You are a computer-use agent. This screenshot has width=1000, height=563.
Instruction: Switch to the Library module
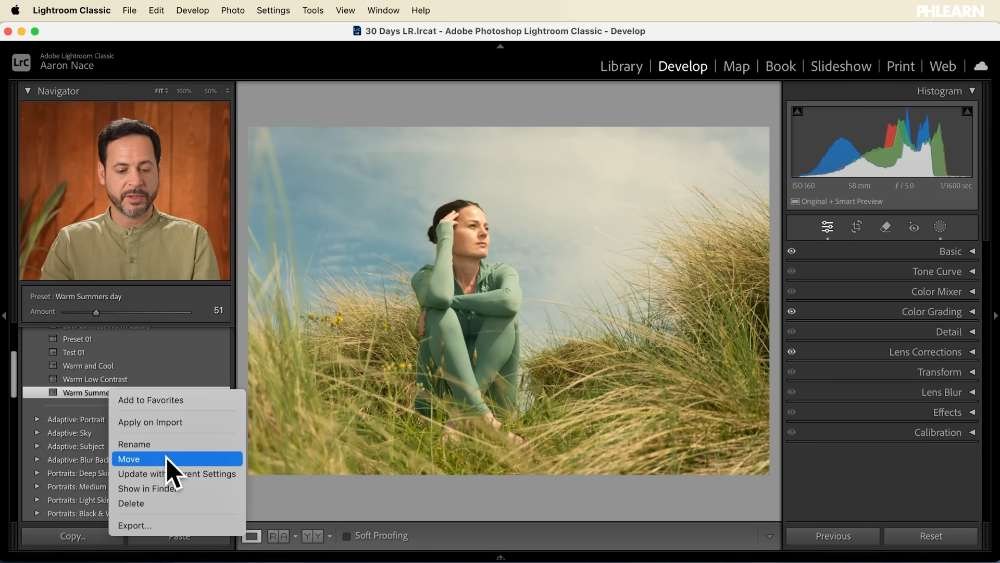pyautogui.click(x=621, y=66)
